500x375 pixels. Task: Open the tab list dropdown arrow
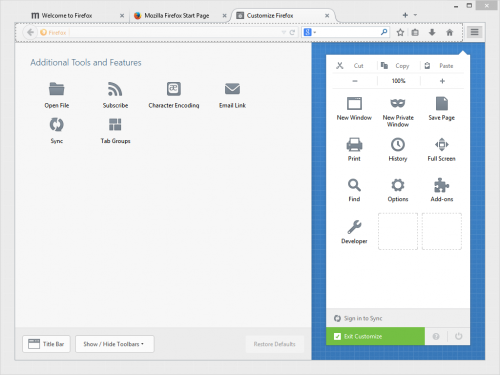415,15
